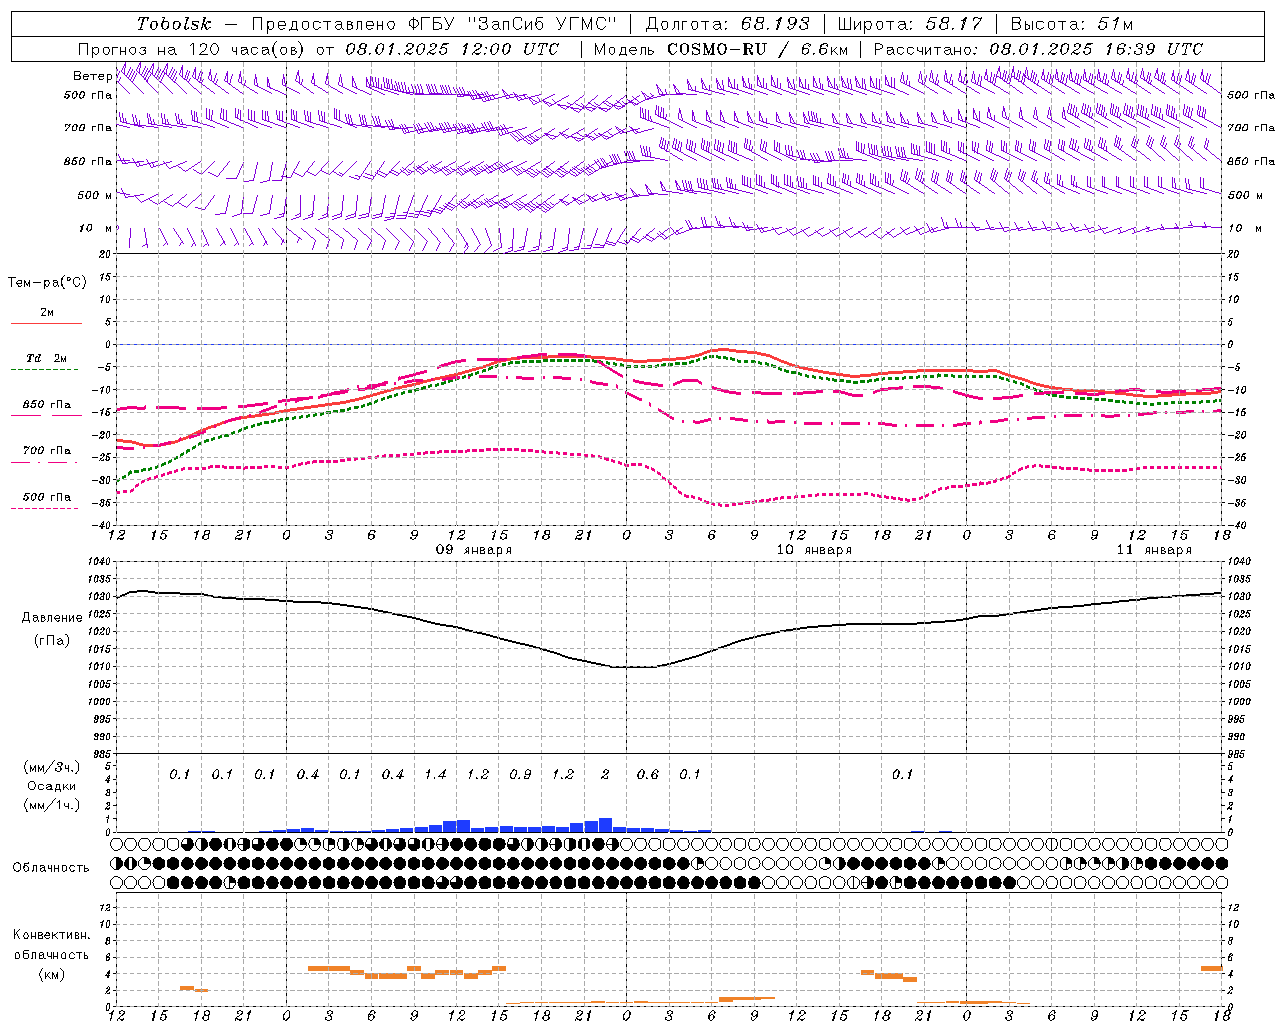Click 'Рассчитано: 08.01.2025 16:39 UTC' timestamp

tap(1038, 48)
